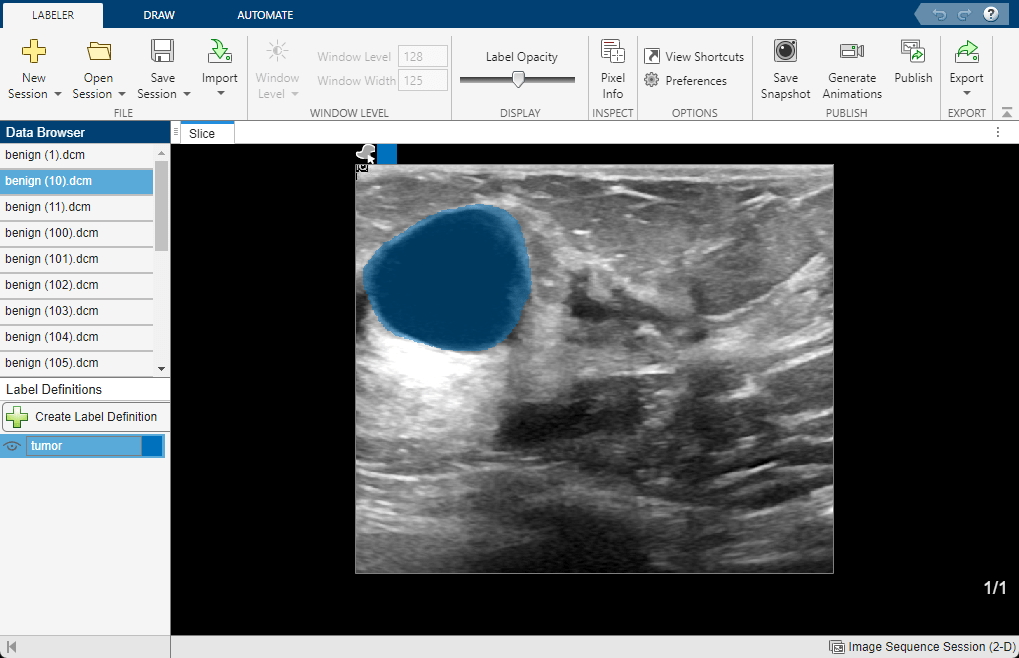Click the Open Session folder icon
Viewport: 1019px width, 658px height.
(x=98, y=52)
